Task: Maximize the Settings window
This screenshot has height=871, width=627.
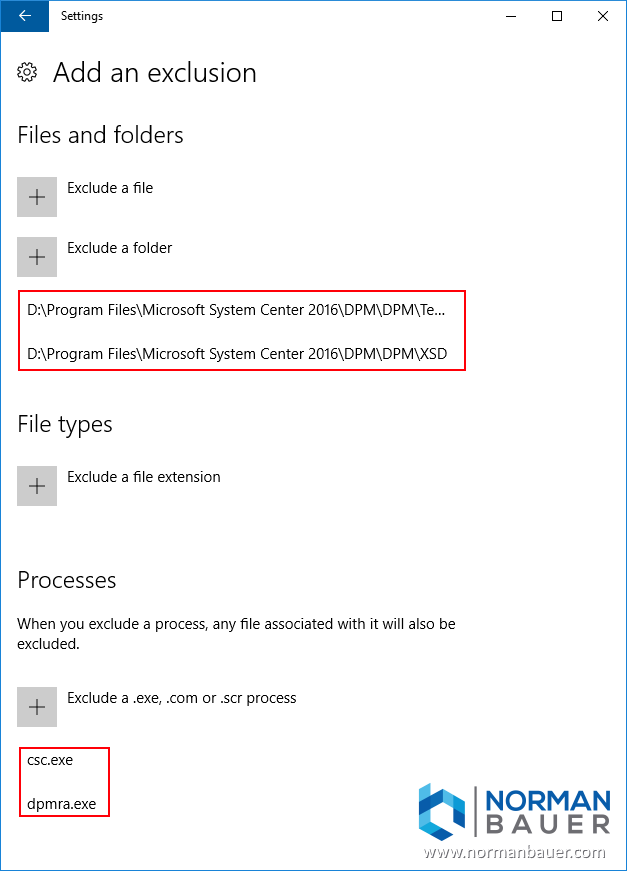Action: (557, 16)
